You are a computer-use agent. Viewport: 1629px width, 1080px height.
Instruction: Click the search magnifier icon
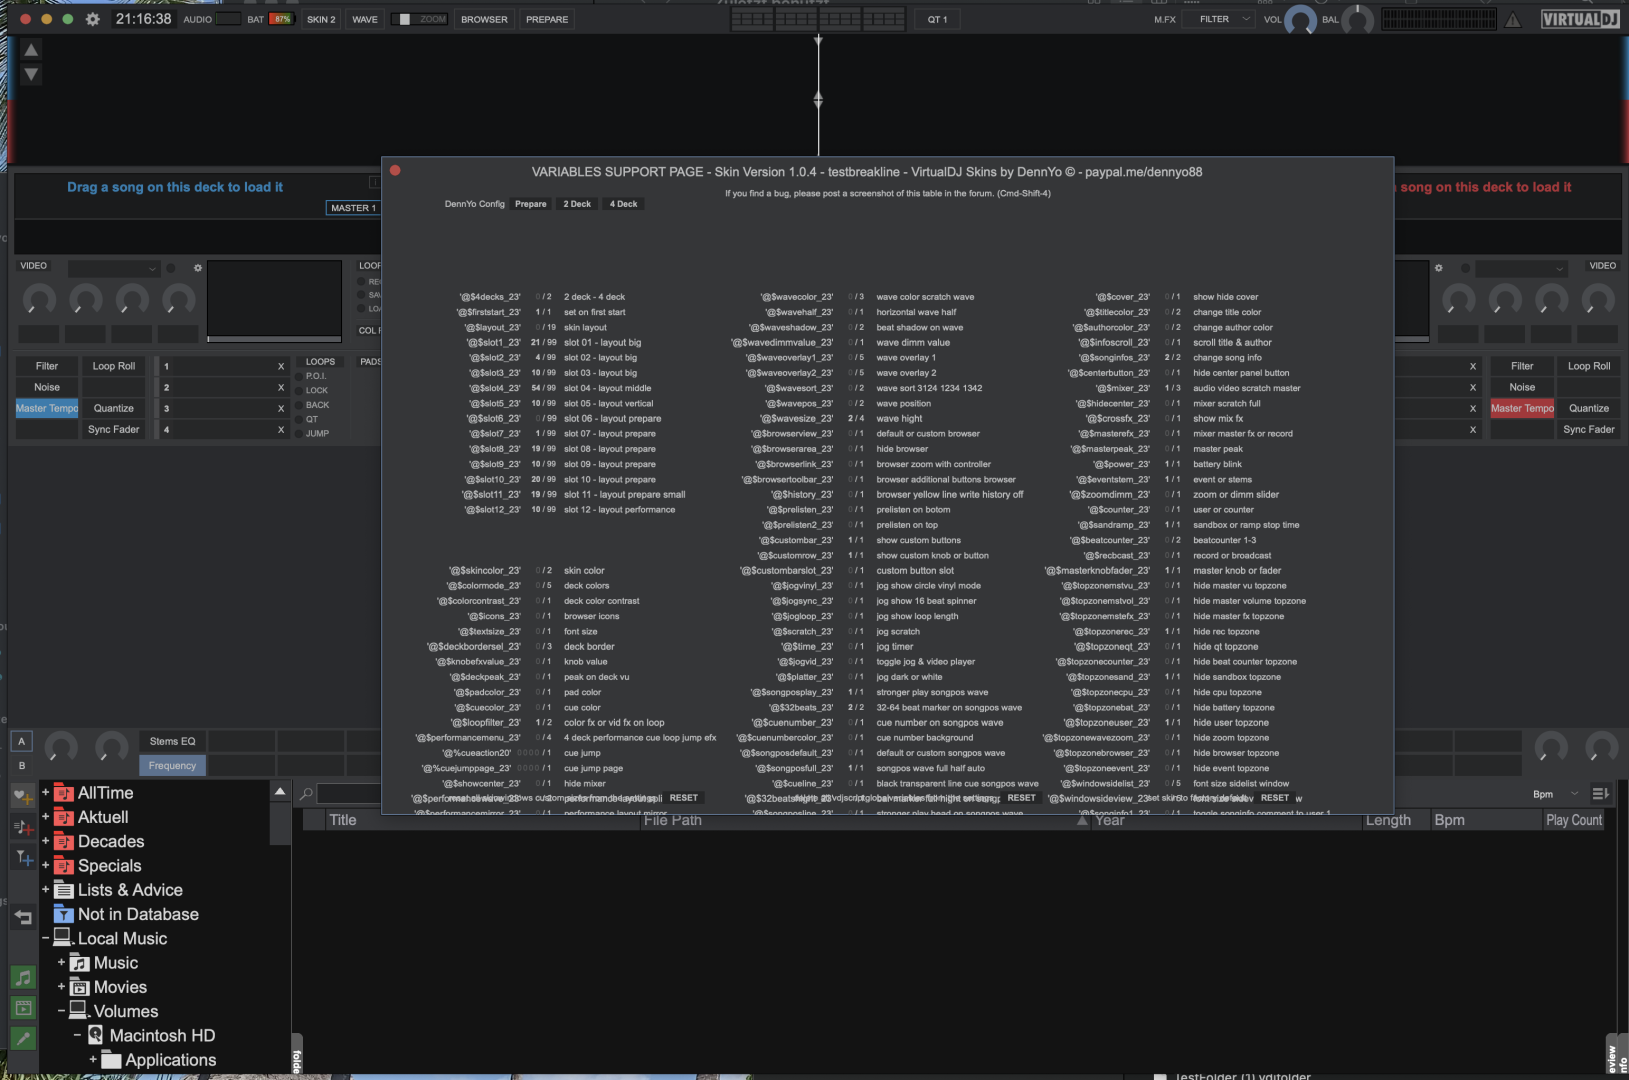pyautogui.click(x=306, y=794)
